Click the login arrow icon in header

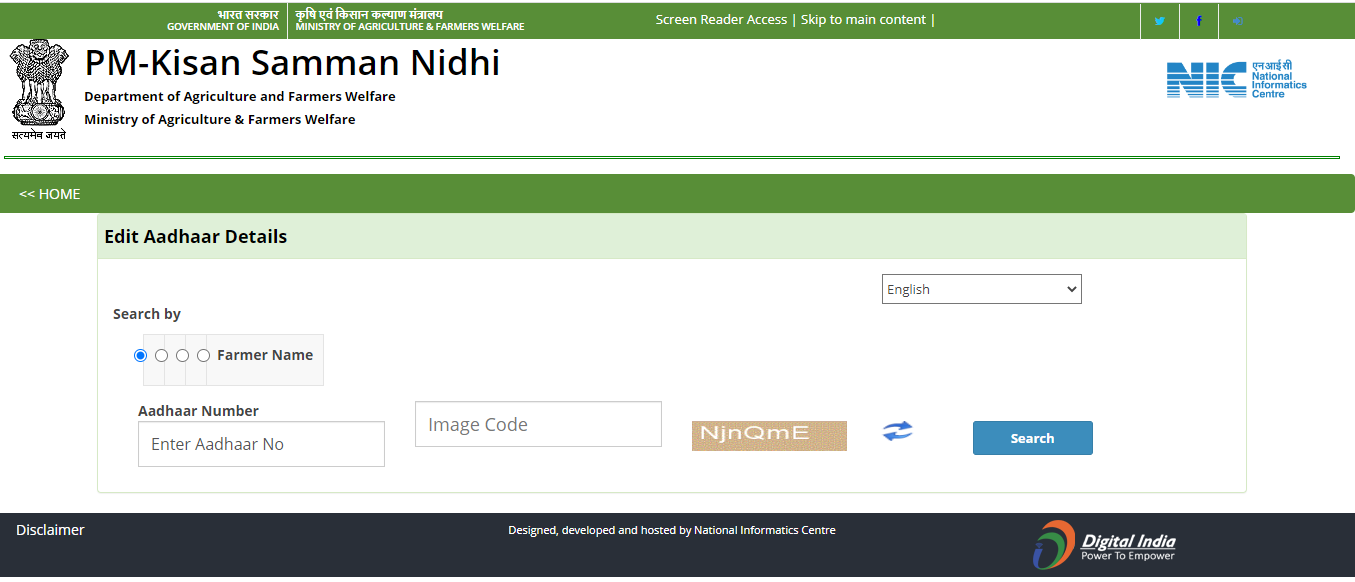tap(1238, 21)
